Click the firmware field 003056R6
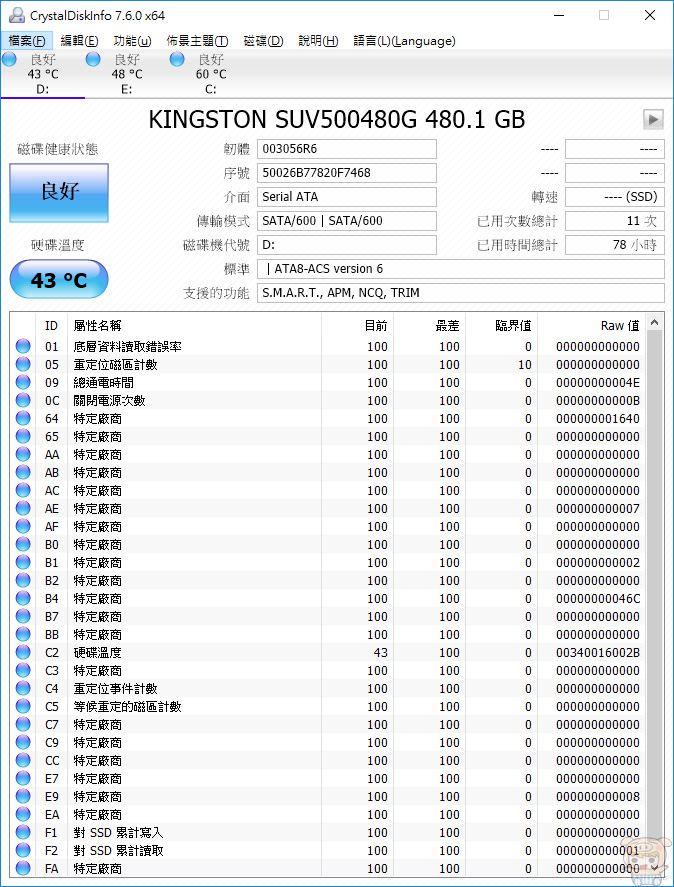 pyautogui.click(x=347, y=149)
